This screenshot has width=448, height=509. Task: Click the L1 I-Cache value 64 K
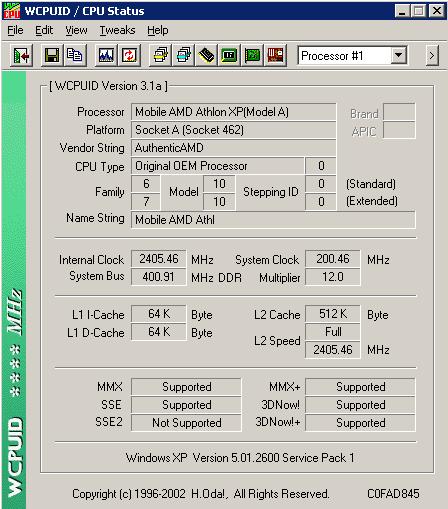159,314
